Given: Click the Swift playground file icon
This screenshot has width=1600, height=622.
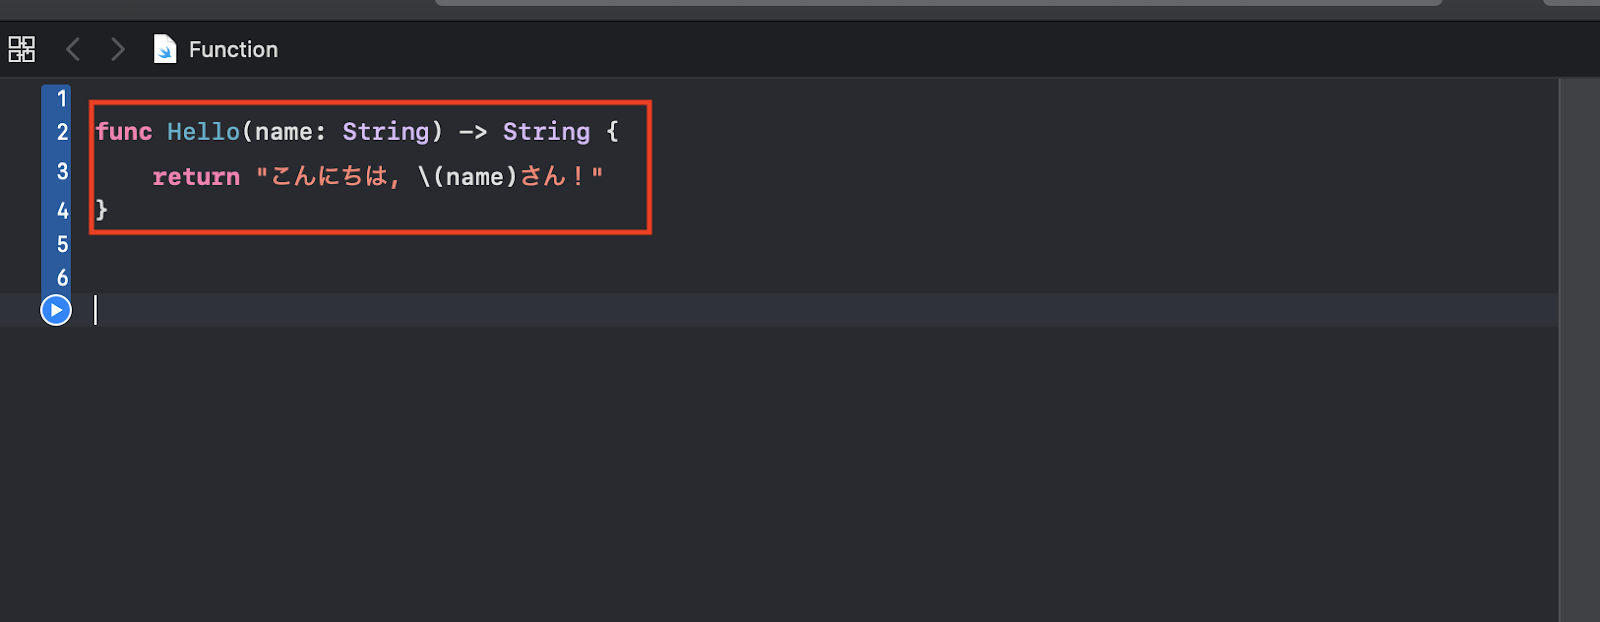Looking at the screenshot, I should point(165,49).
